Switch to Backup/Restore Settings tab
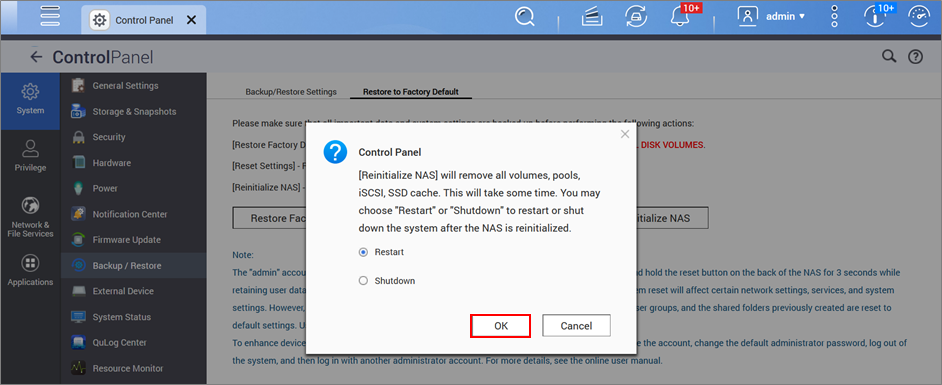The image size is (942, 385). point(291,92)
